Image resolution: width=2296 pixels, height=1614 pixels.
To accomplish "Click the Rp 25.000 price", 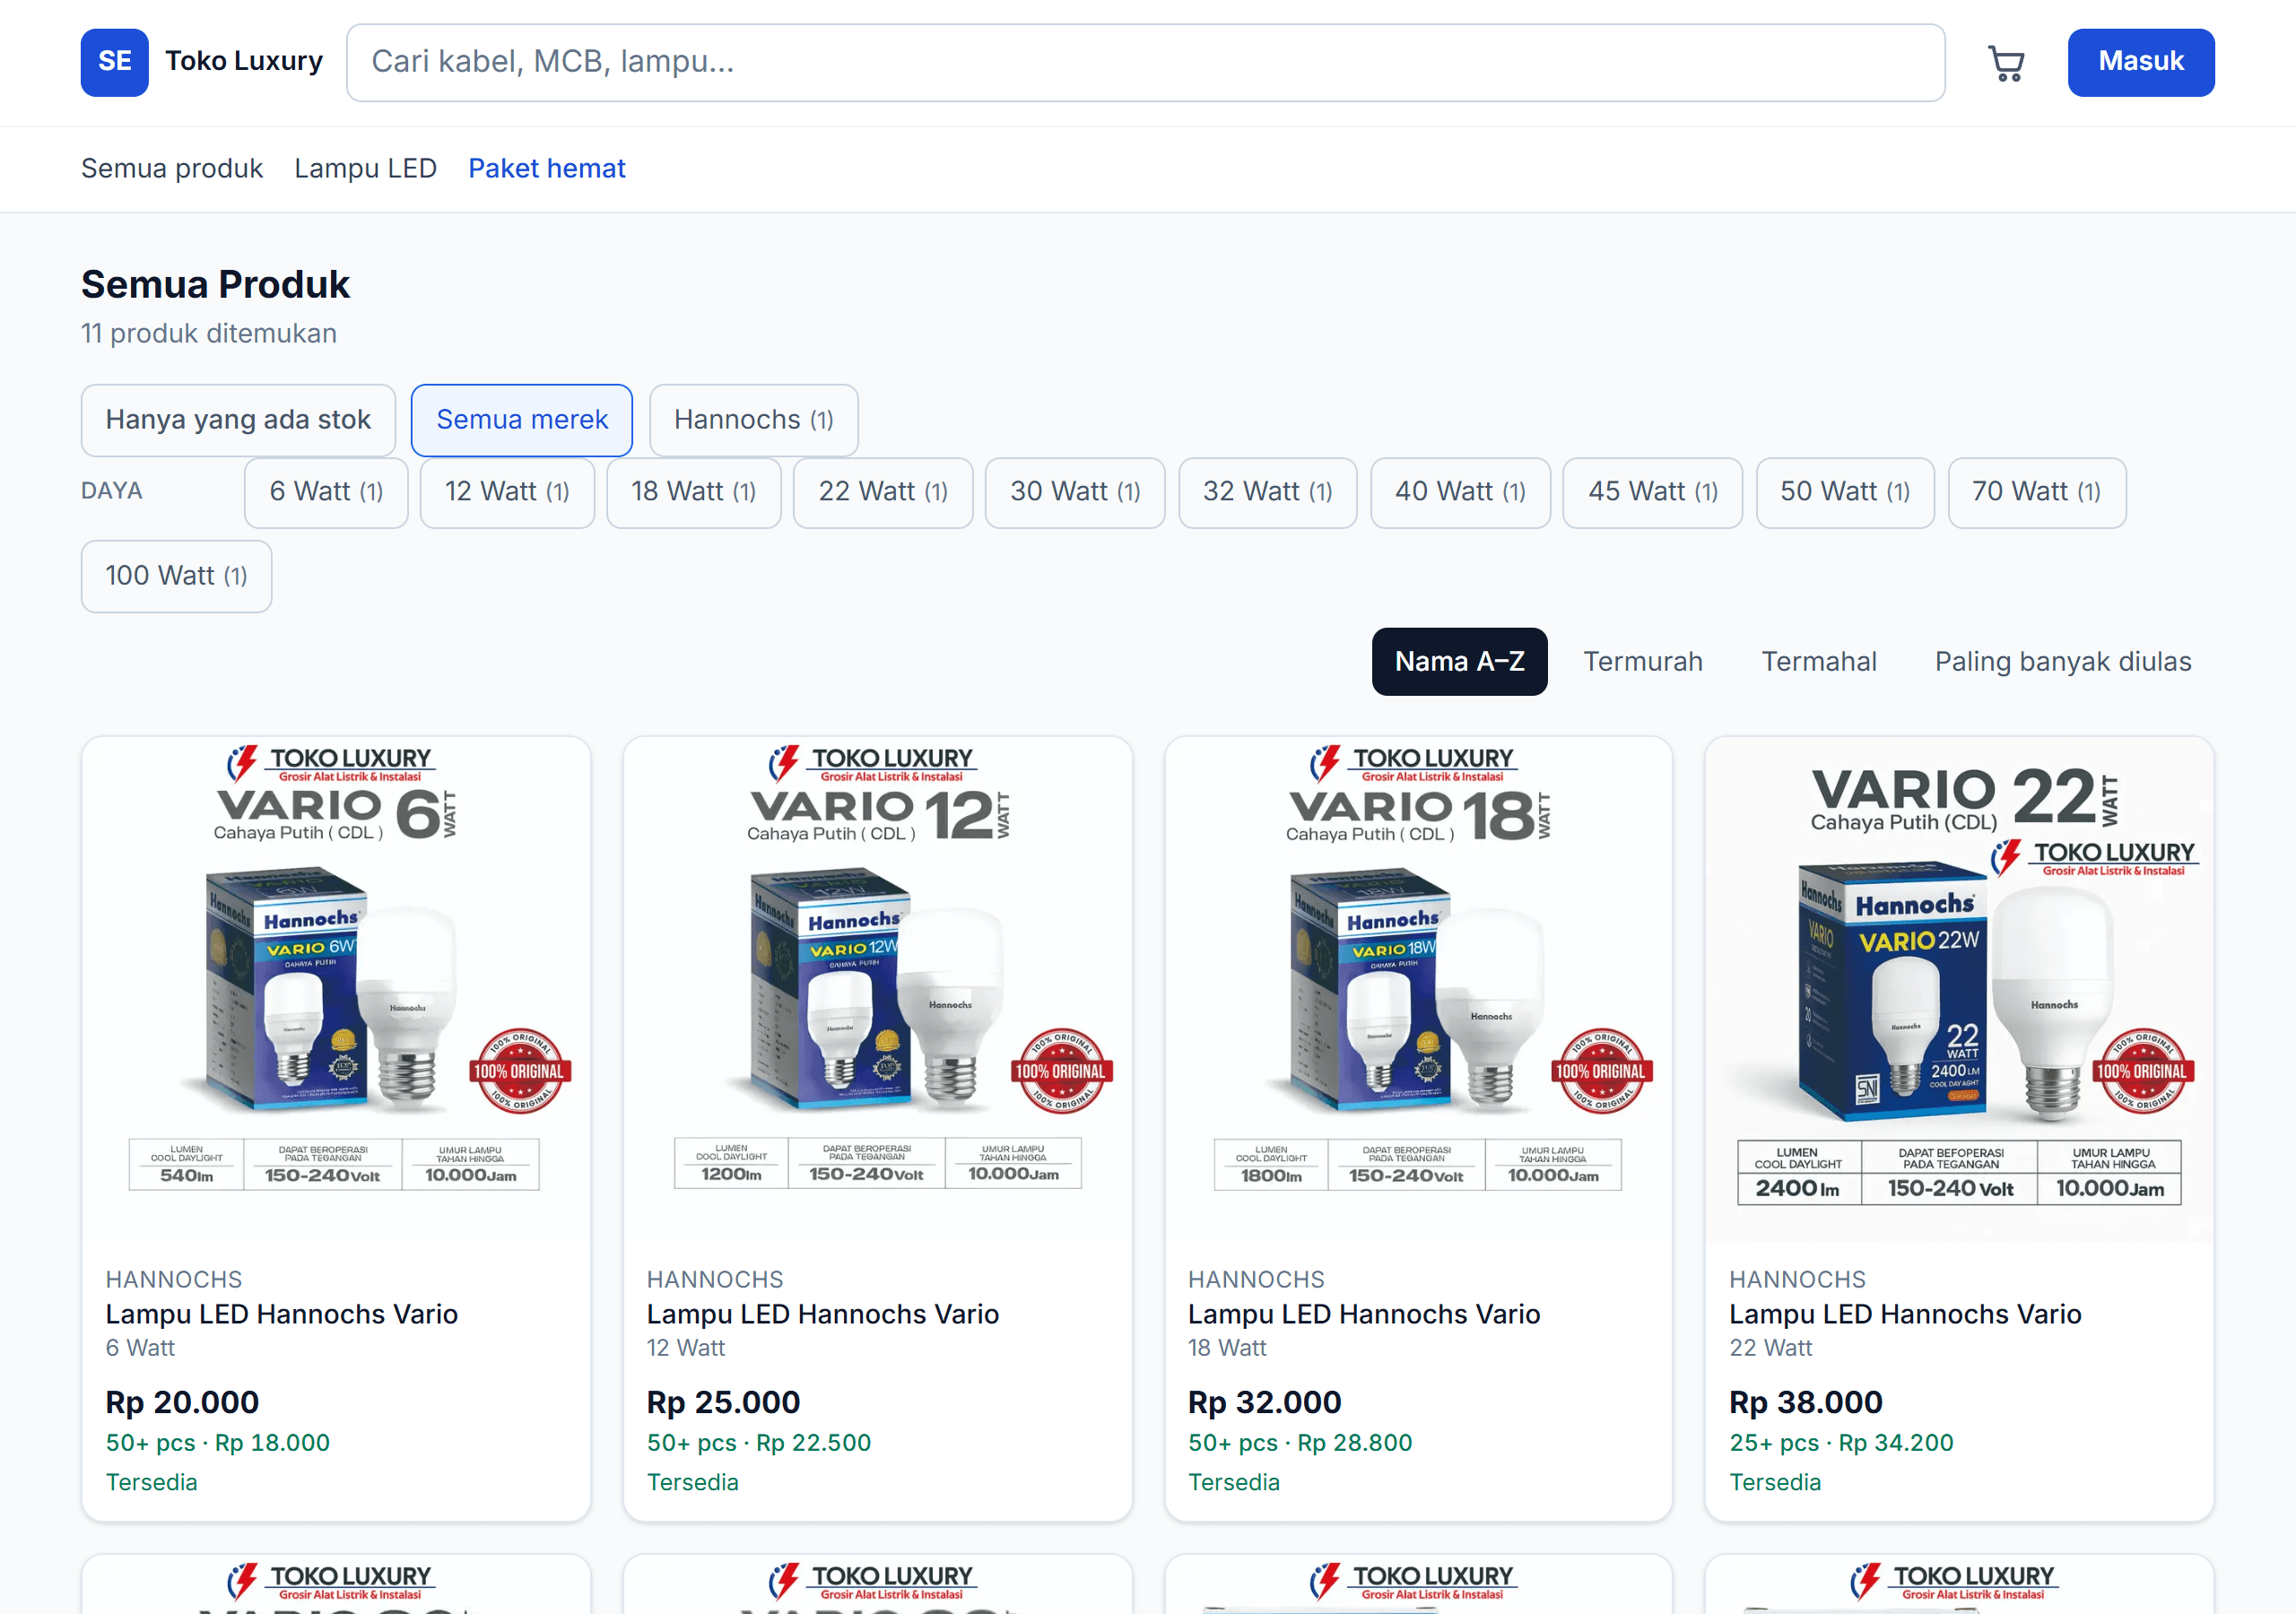I will [x=724, y=1402].
